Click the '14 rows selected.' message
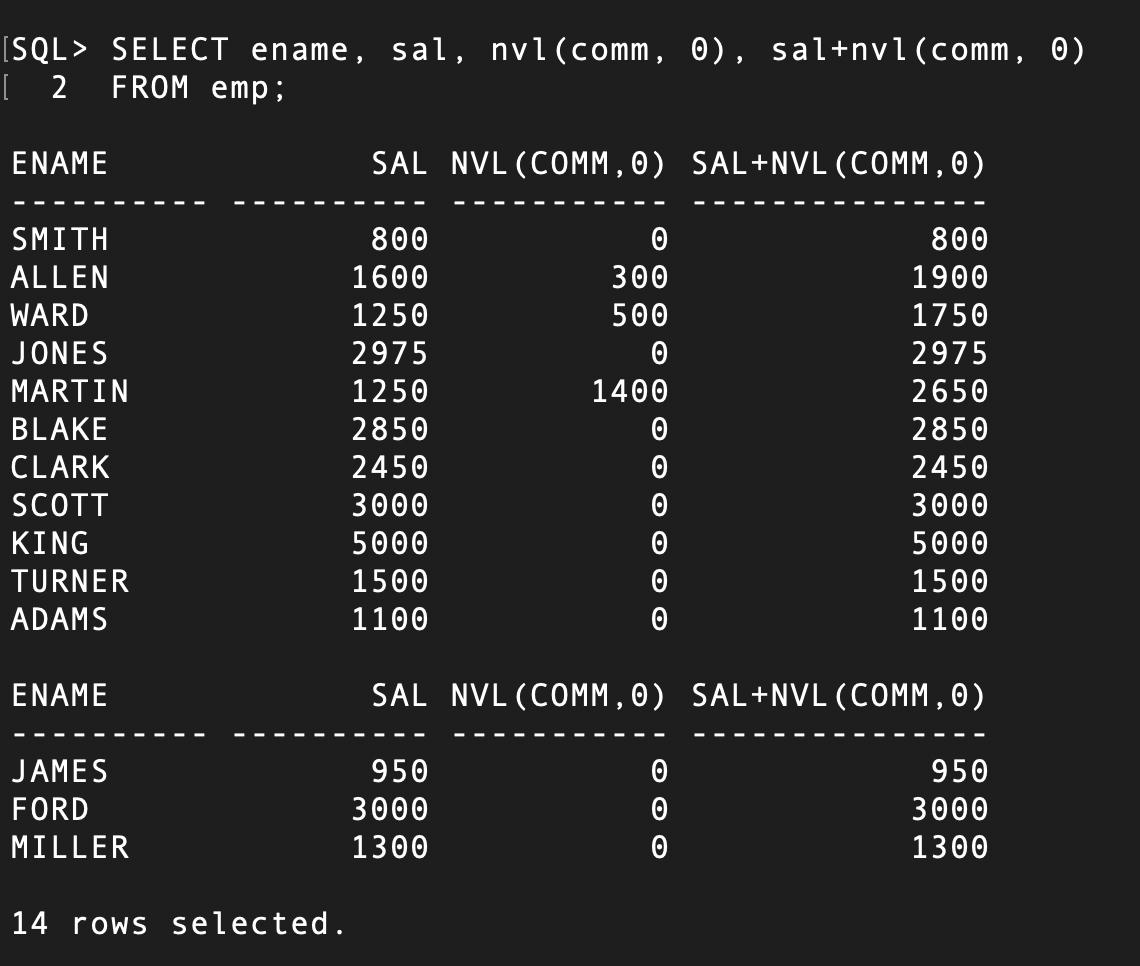This screenshot has height=966, width=1140. [178, 924]
